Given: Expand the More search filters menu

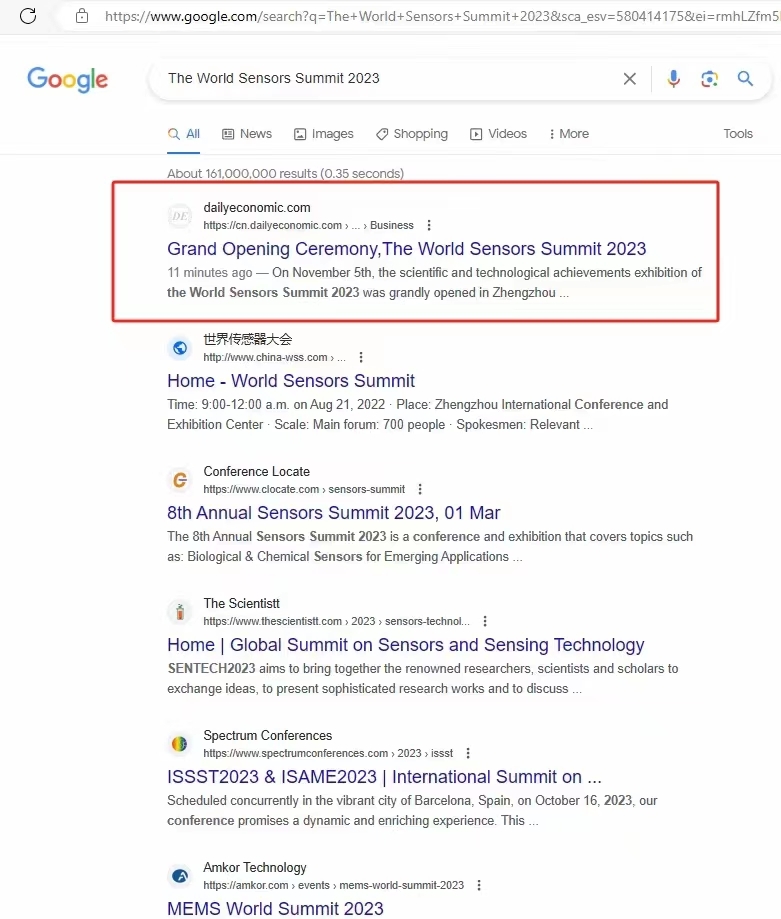Looking at the screenshot, I should click(568, 134).
